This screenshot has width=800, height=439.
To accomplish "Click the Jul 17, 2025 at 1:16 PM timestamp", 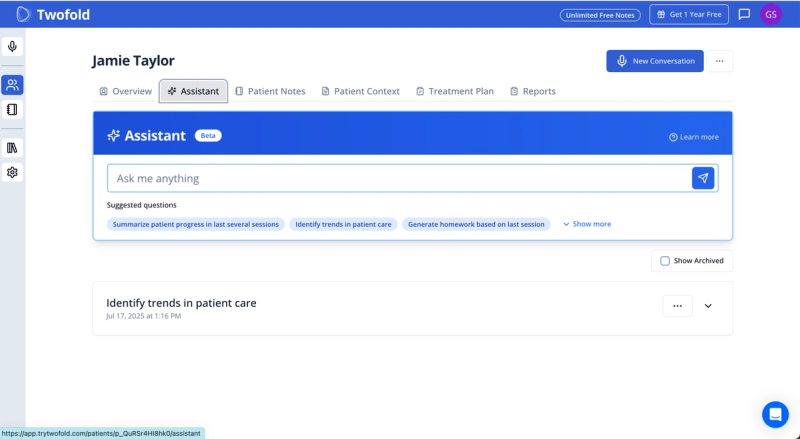I will 143,316.
